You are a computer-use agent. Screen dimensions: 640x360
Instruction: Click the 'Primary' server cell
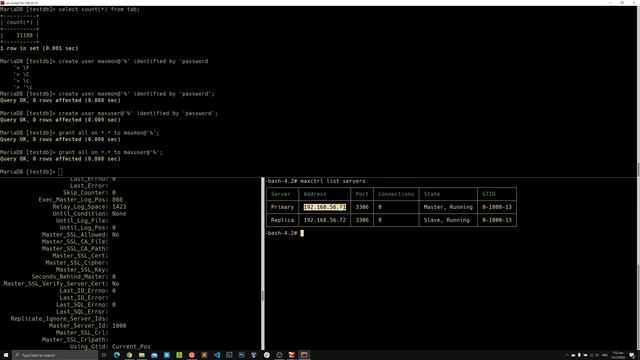point(282,207)
